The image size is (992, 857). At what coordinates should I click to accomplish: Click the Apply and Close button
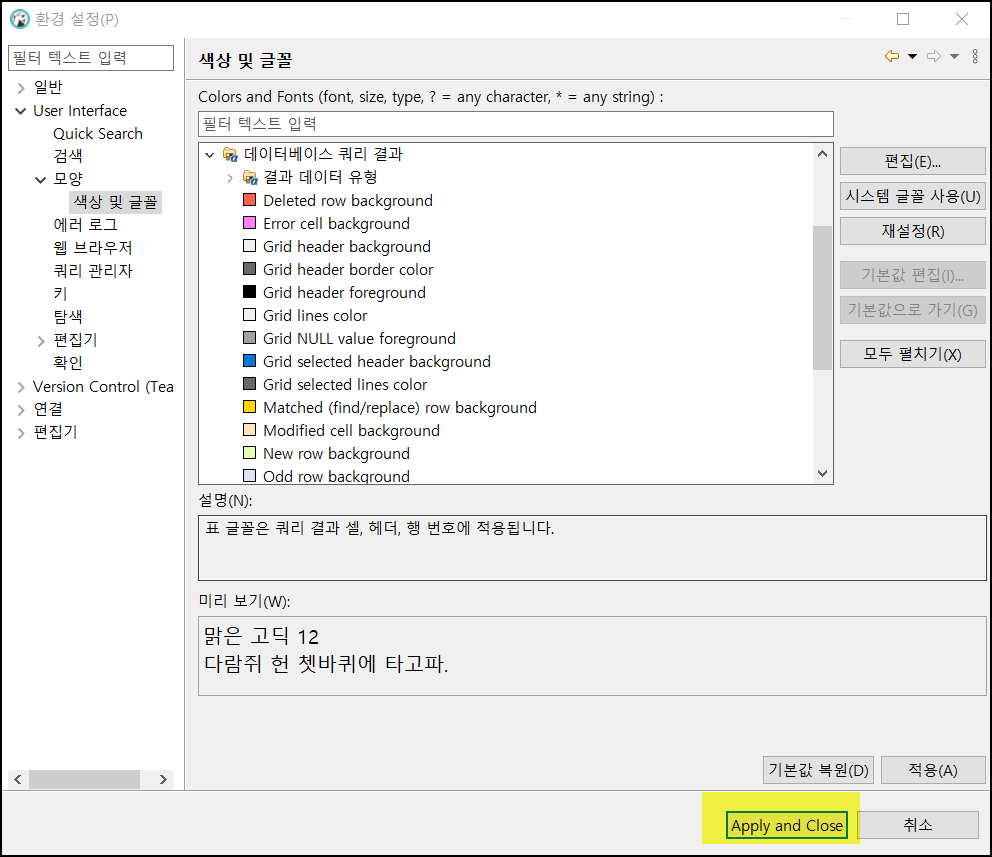point(786,825)
